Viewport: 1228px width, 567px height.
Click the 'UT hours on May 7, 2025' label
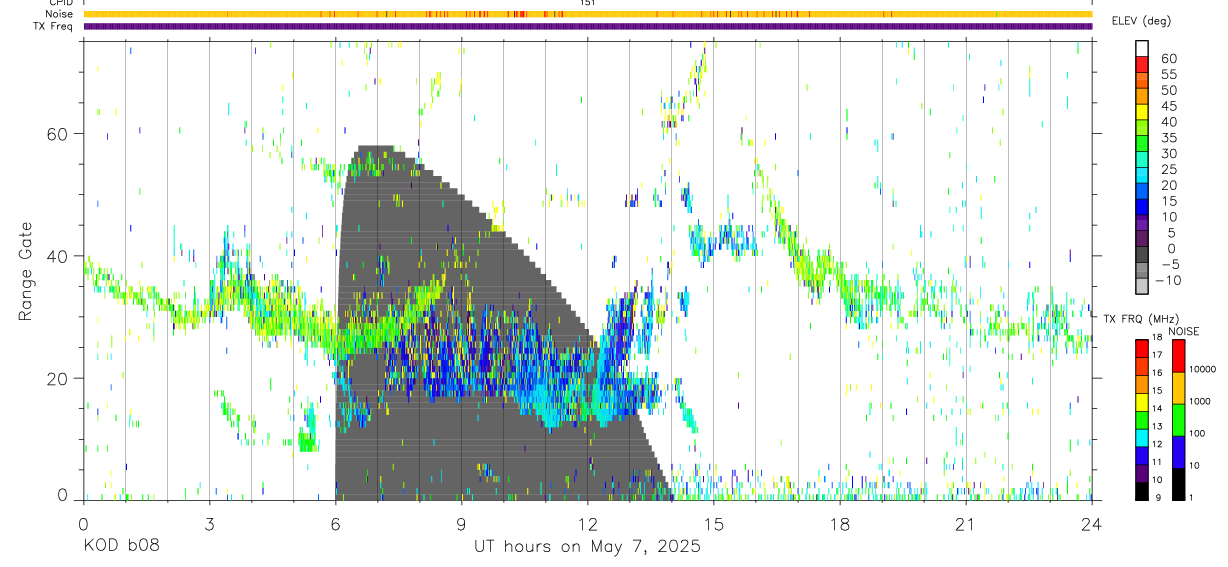(x=587, y=547)
